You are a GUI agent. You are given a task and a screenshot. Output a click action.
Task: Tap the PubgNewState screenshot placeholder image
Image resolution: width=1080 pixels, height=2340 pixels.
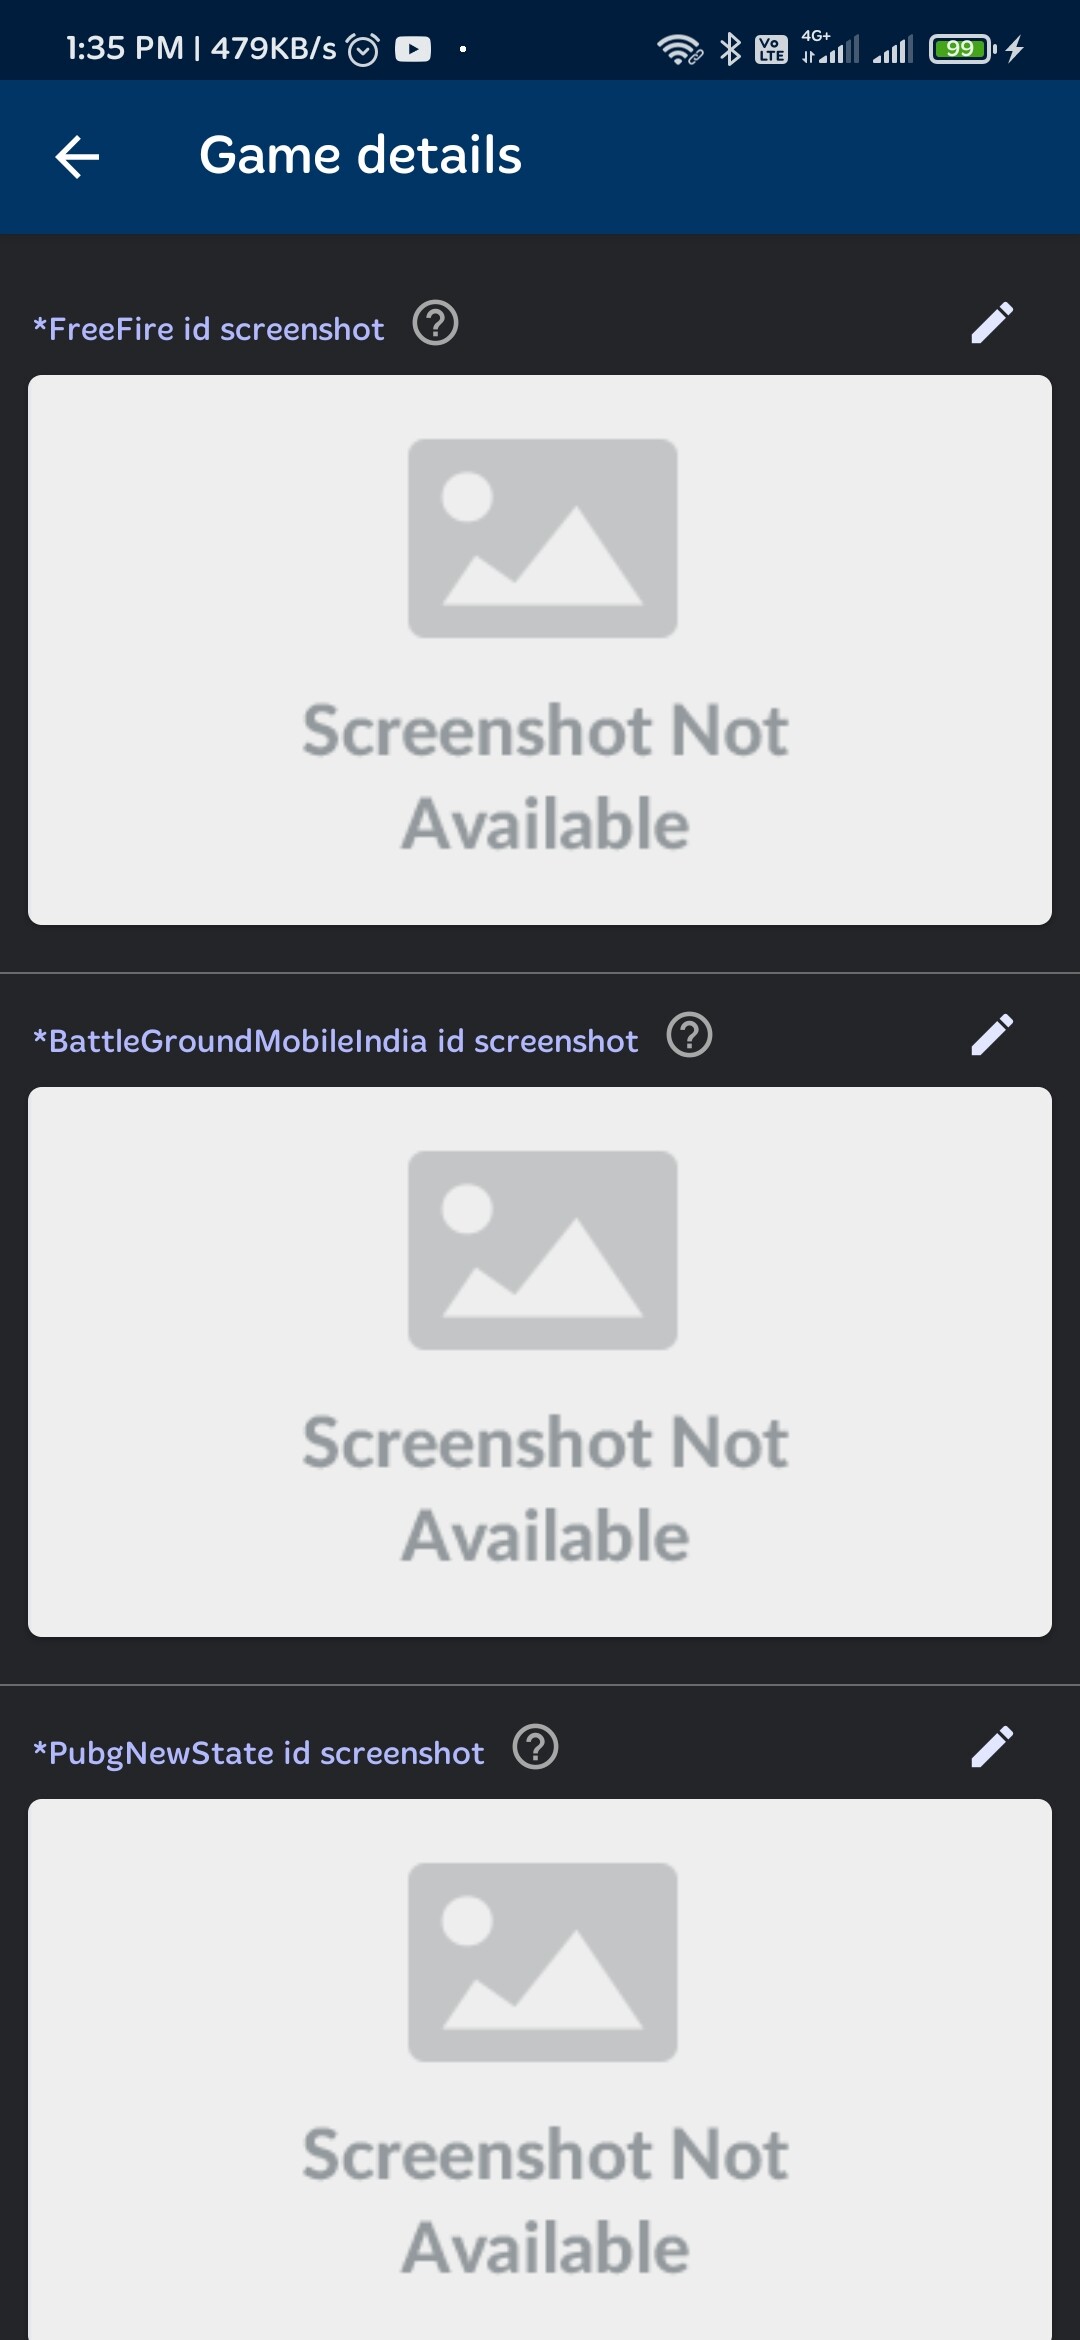pyautogui.click(x=540, y=2070)
